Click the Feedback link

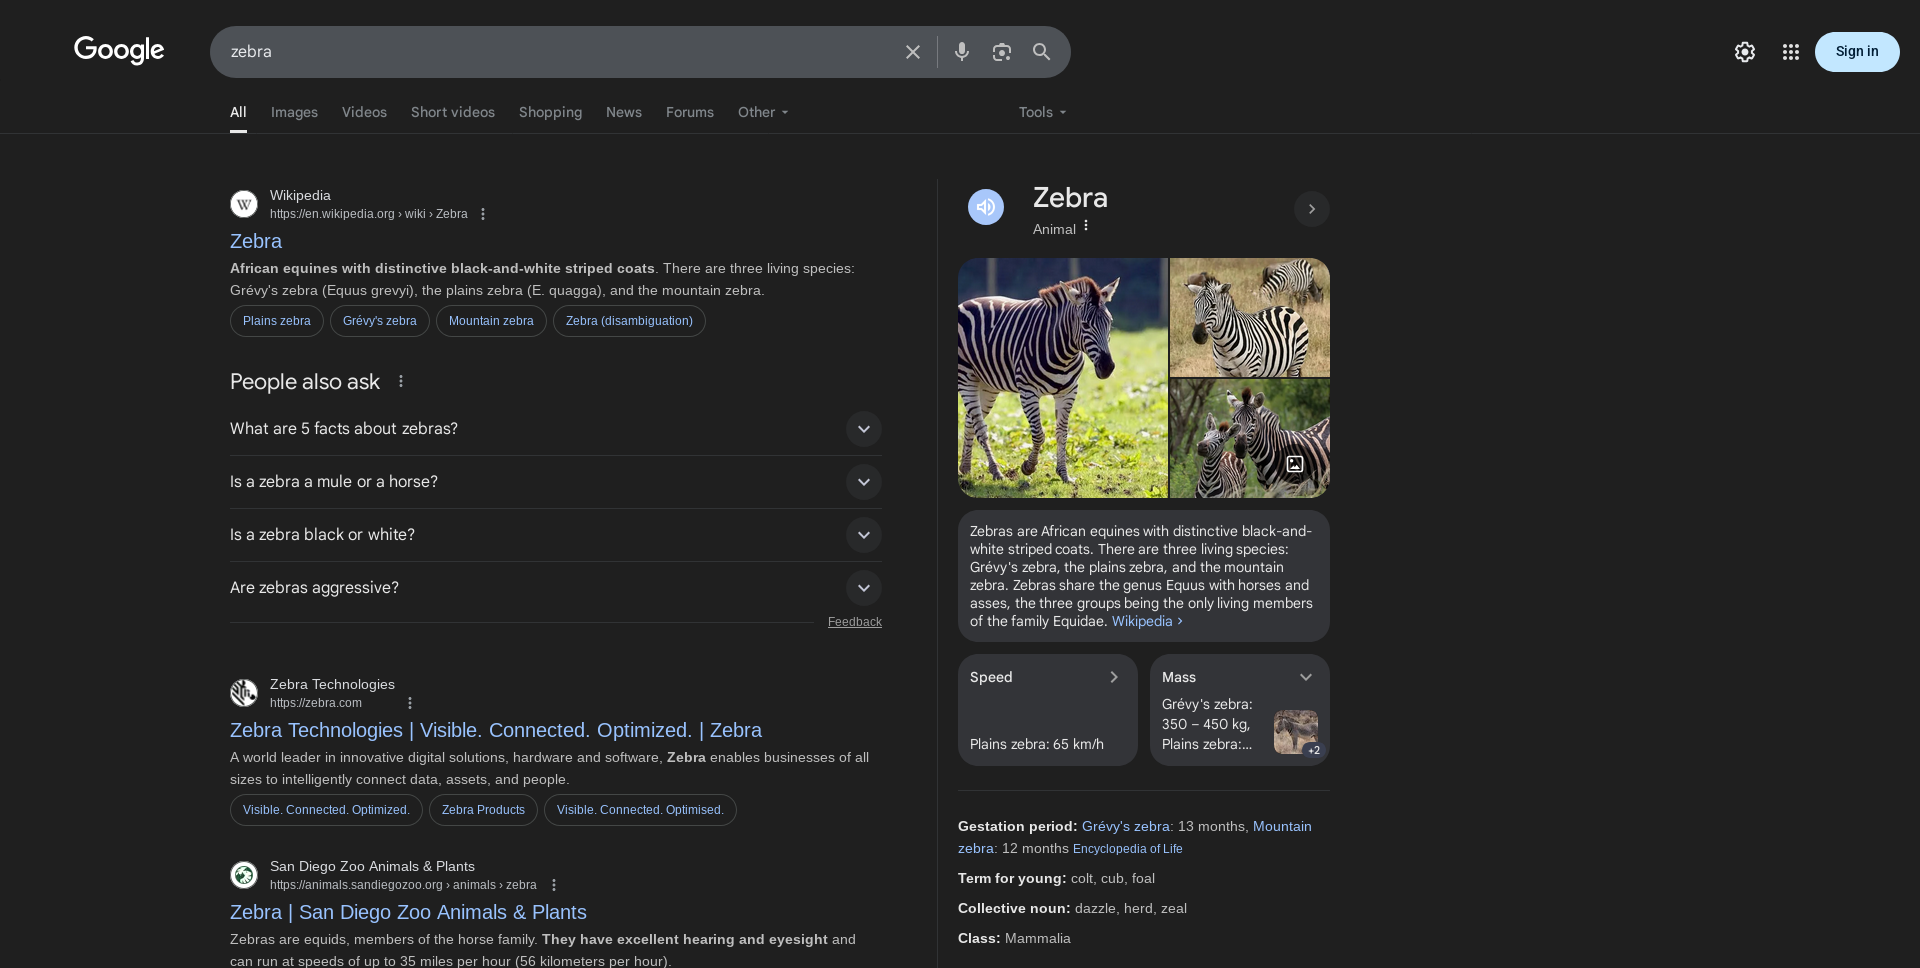[x=855, y=622]
